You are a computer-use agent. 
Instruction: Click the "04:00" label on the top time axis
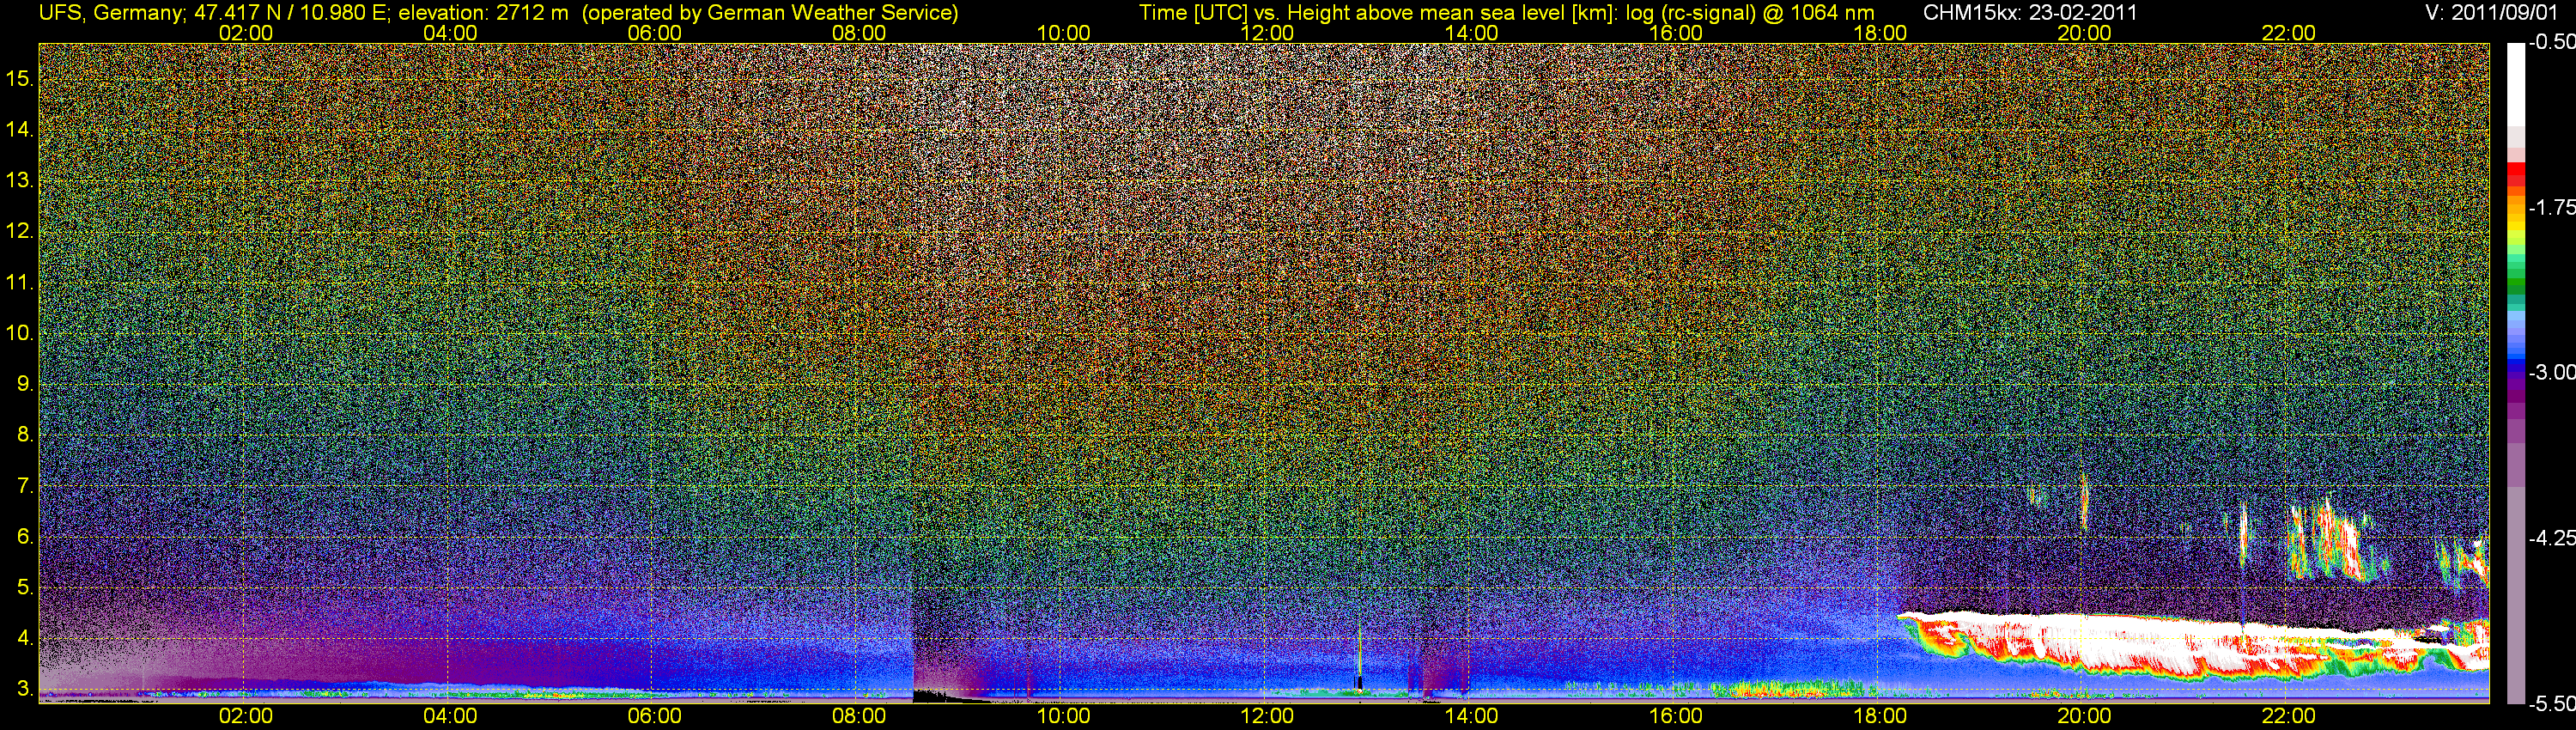[450, 33]
